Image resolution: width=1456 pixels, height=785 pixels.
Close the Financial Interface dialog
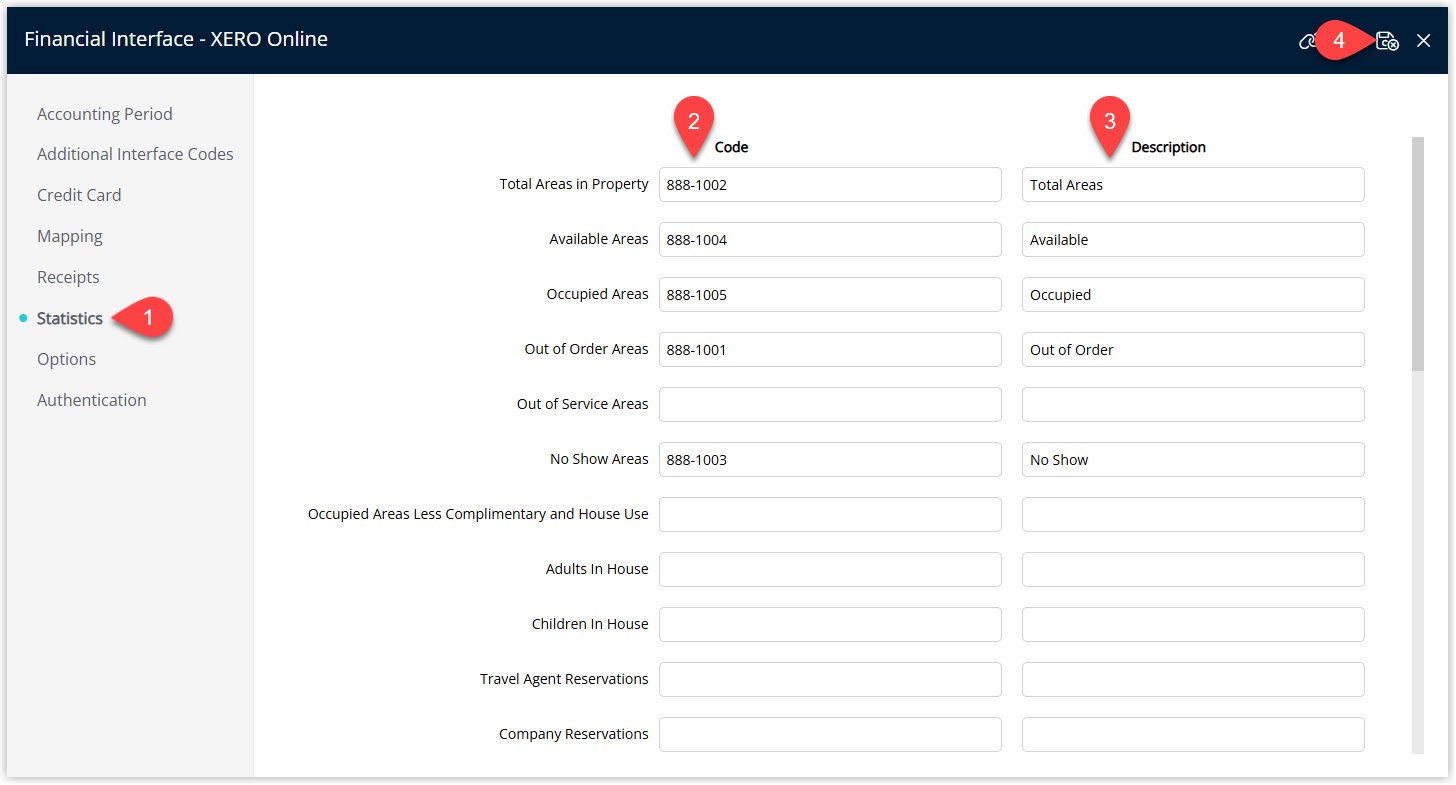(1424, 41)
